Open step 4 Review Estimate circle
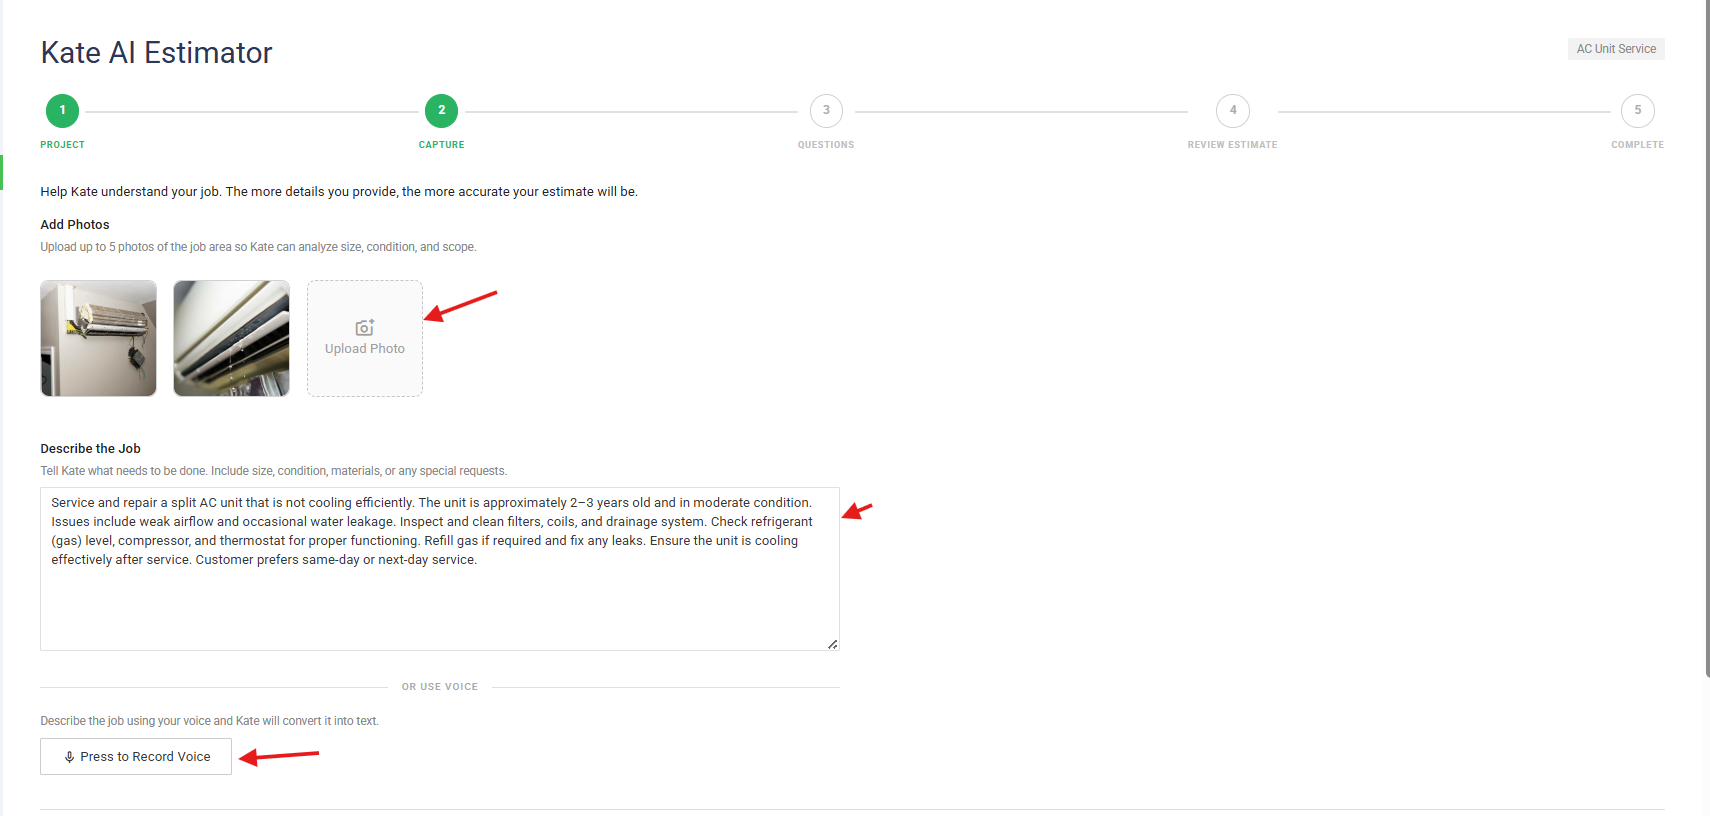The height and width of the screenshot is (816, 1710). [x=1233, y=111]
